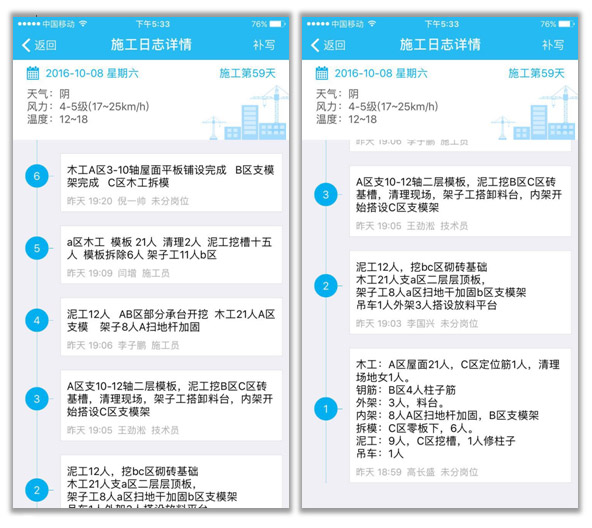Open log entry by 李子鹏 施工员 at 19:06

tap(171, 327)
